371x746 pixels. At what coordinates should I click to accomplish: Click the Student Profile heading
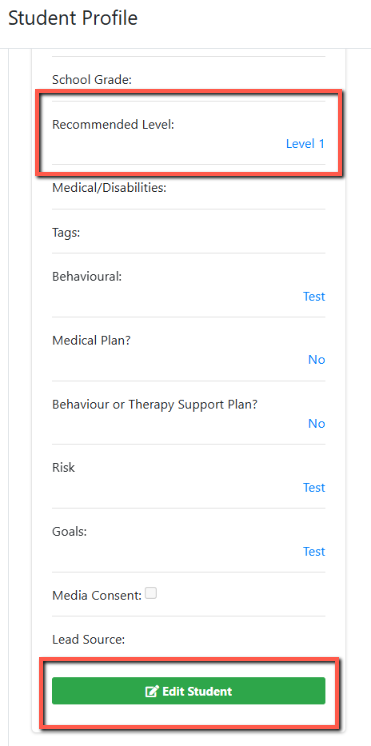(73, 18)
